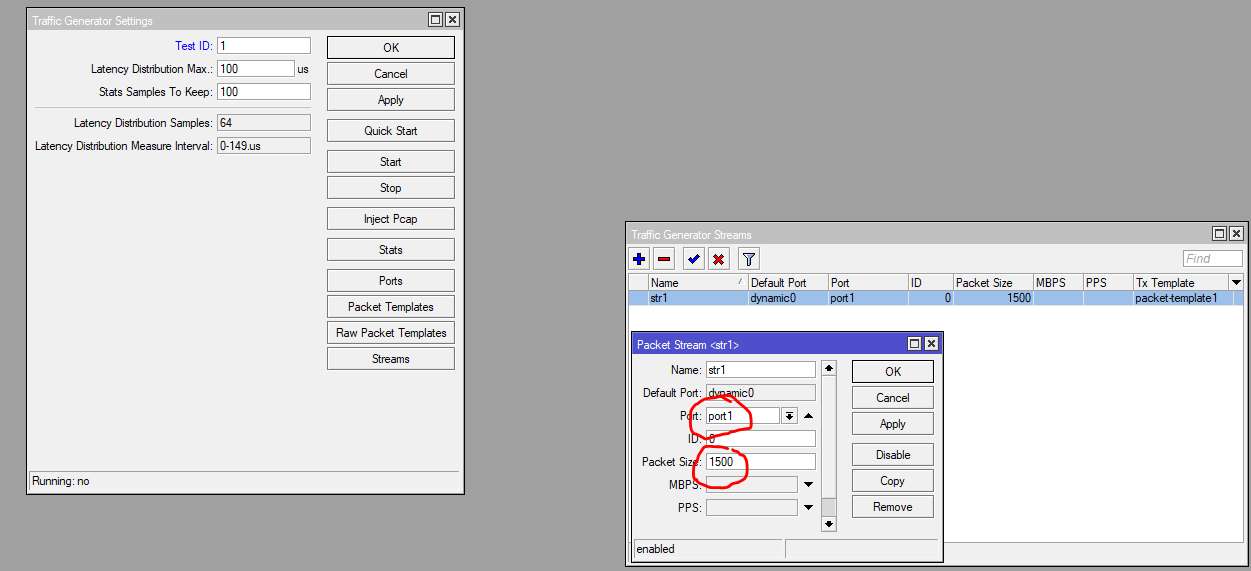Close Packet Stream str1 dialog

tap(931, 344)
